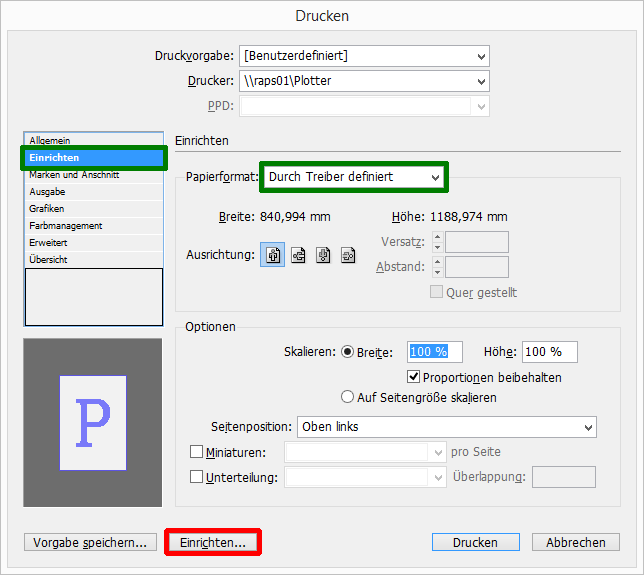Open the Druckvorgabe dropdown
Viewport: 644px width, 575px height.
364,56
